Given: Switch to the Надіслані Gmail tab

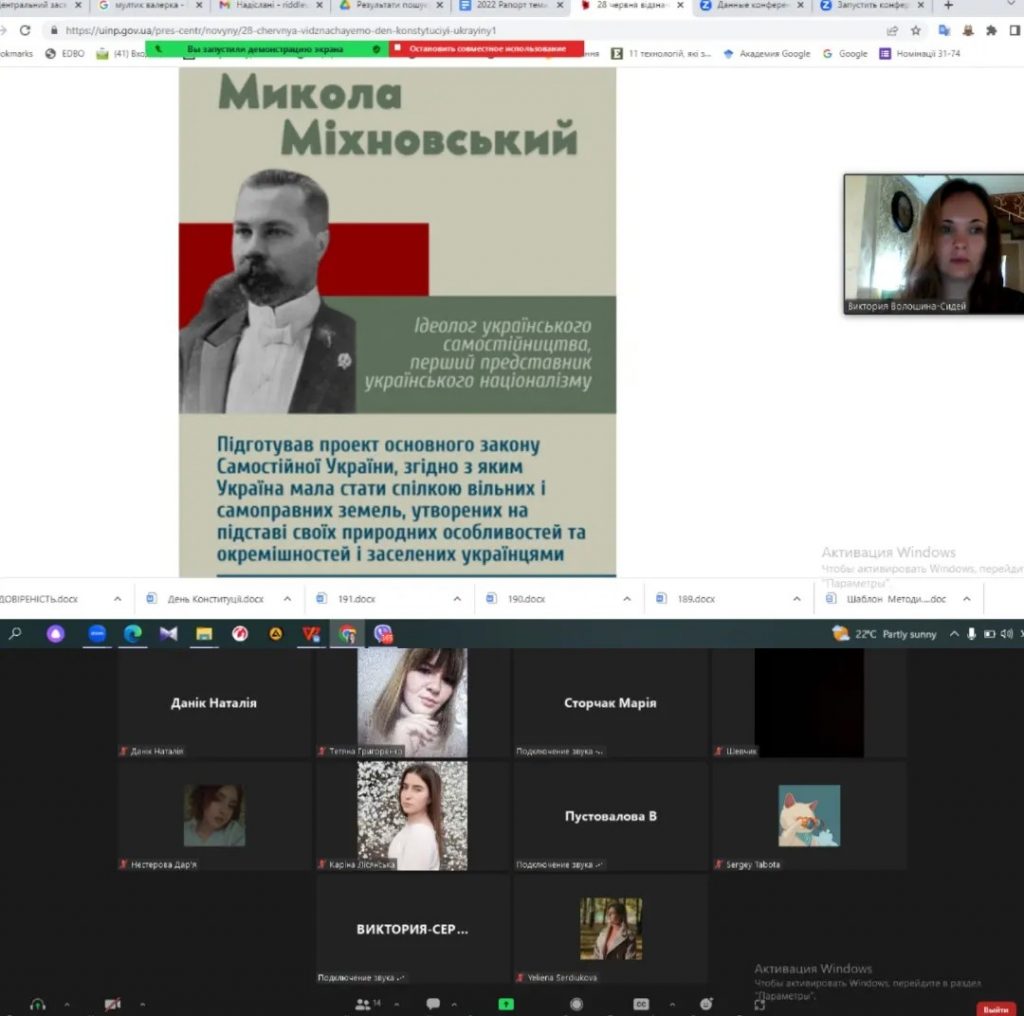Looking at the screenshot, I should (x=264, y=5).
